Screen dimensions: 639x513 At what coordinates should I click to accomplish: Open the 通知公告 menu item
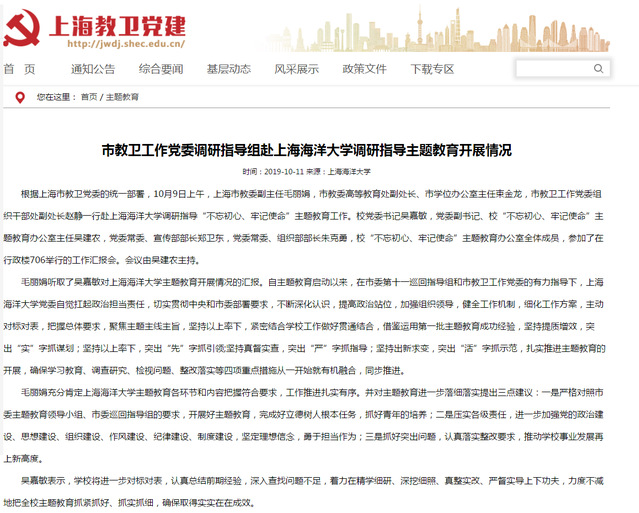pyautogui.click(x=93, y=69)
